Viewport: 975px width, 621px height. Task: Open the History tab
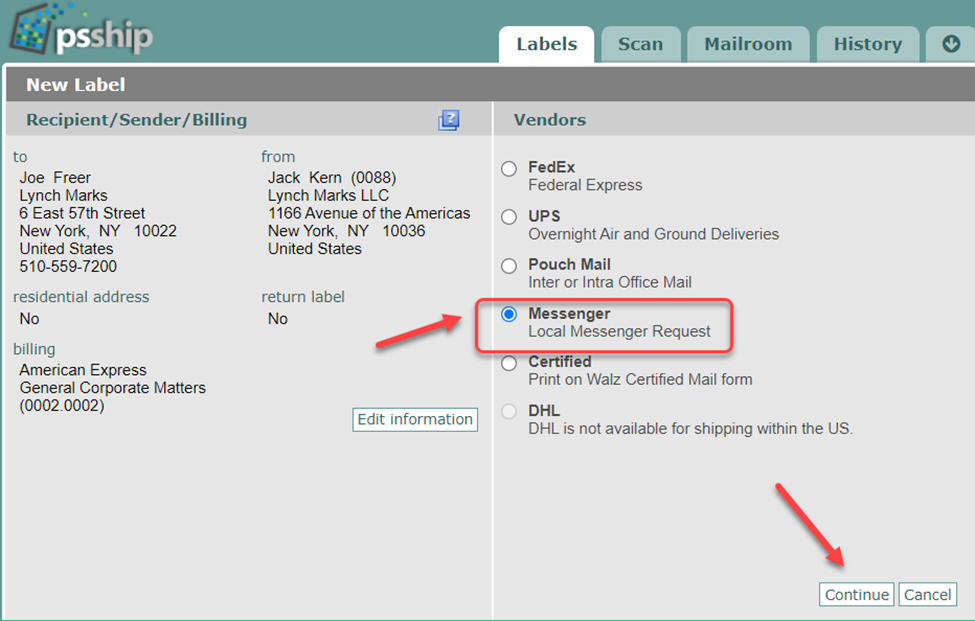[867, 44]
